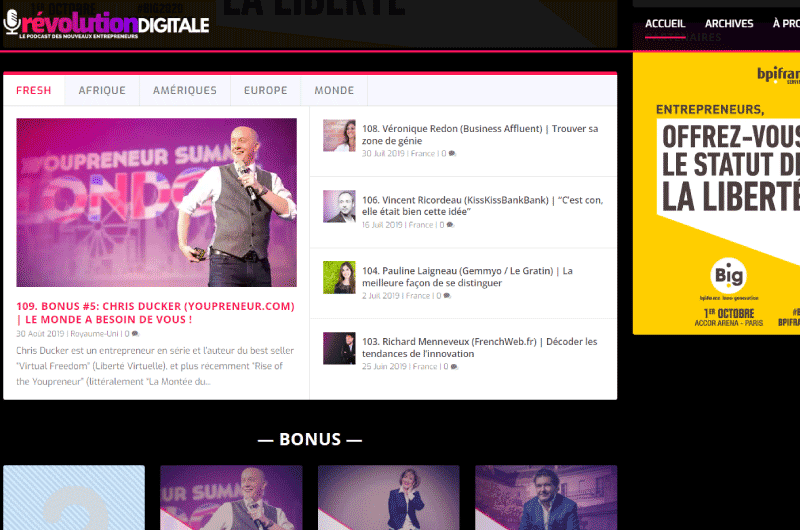Open the Pauline Laigneau thumbnail

click(339, 277)
